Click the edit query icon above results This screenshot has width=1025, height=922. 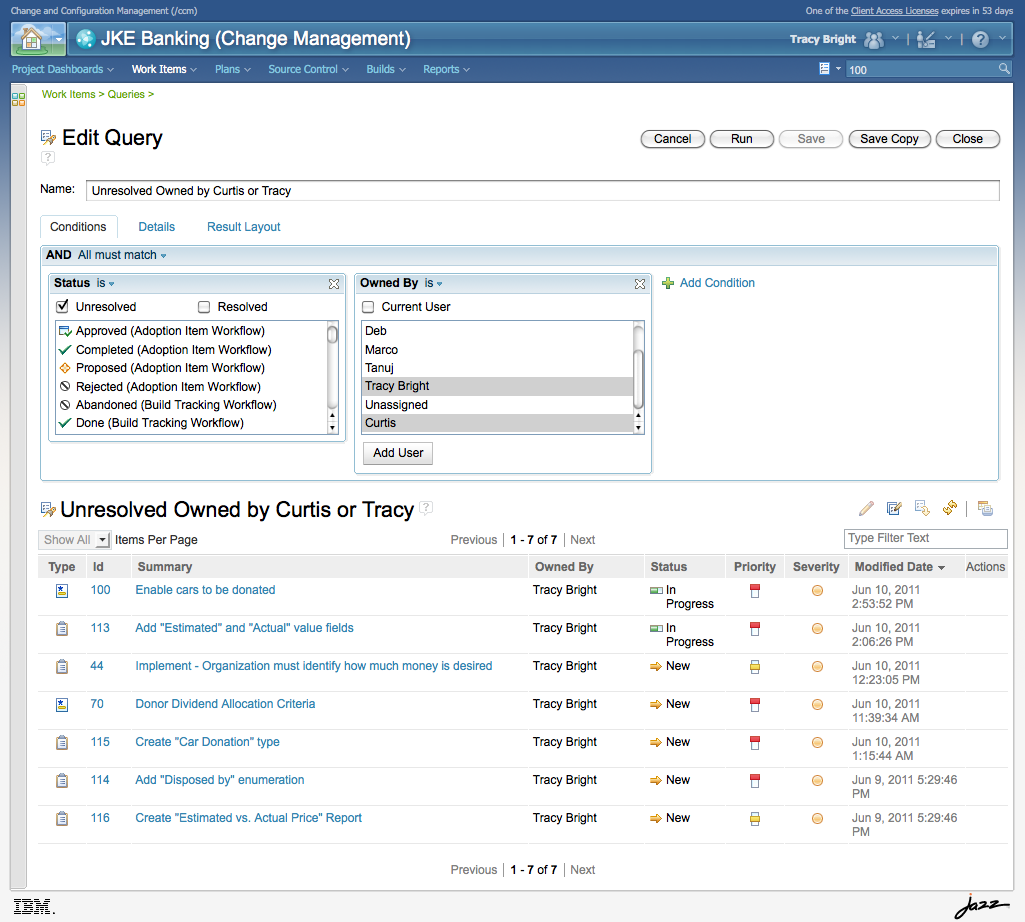(x=894, y=508)
